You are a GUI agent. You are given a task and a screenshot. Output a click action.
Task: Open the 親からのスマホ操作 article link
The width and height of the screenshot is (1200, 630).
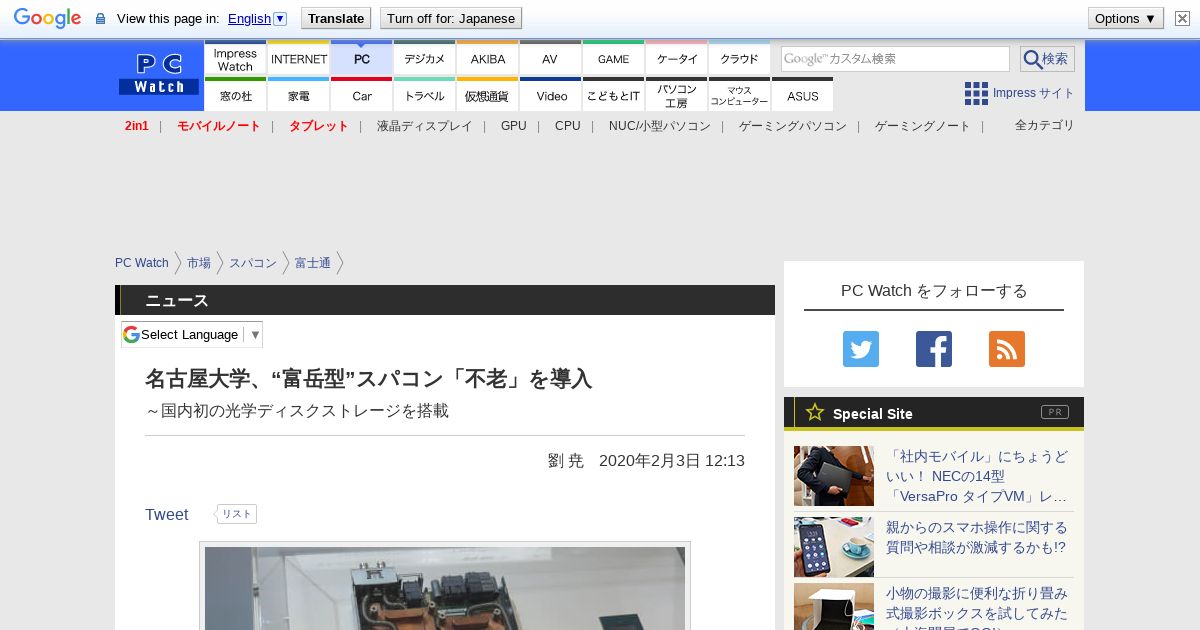coord(976,537)
